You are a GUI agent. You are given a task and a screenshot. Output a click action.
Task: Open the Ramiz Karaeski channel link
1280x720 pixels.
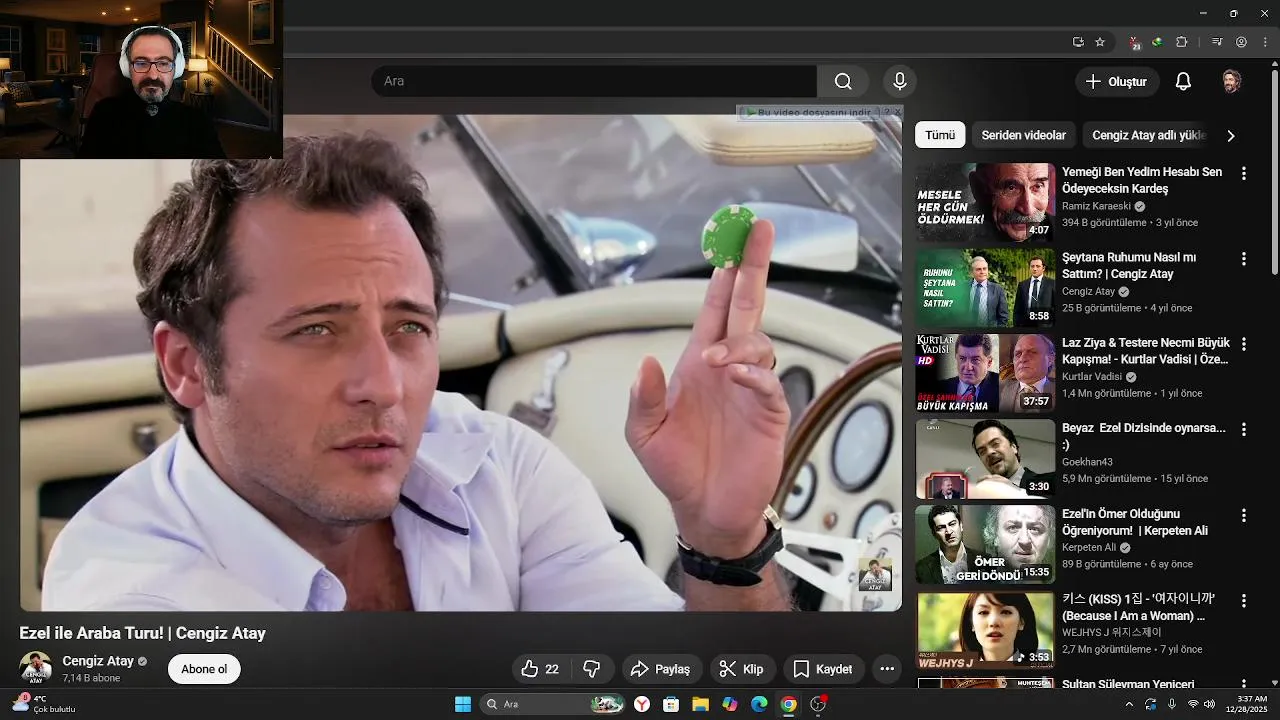coord(1098,206)
